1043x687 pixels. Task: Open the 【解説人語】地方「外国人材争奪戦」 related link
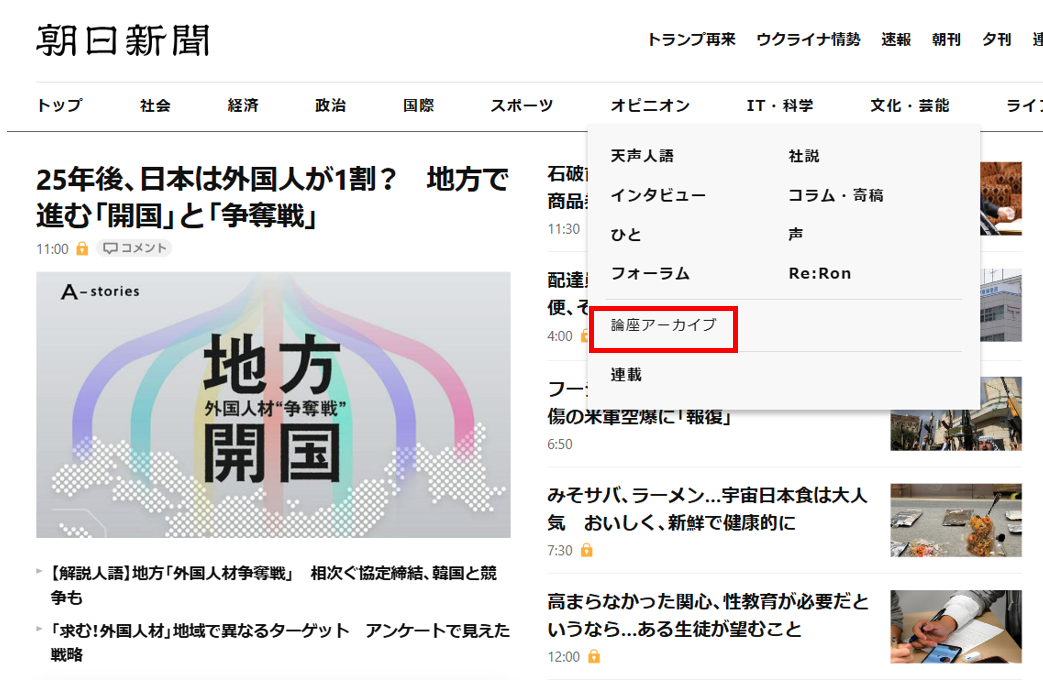click(x=273, y=585)
